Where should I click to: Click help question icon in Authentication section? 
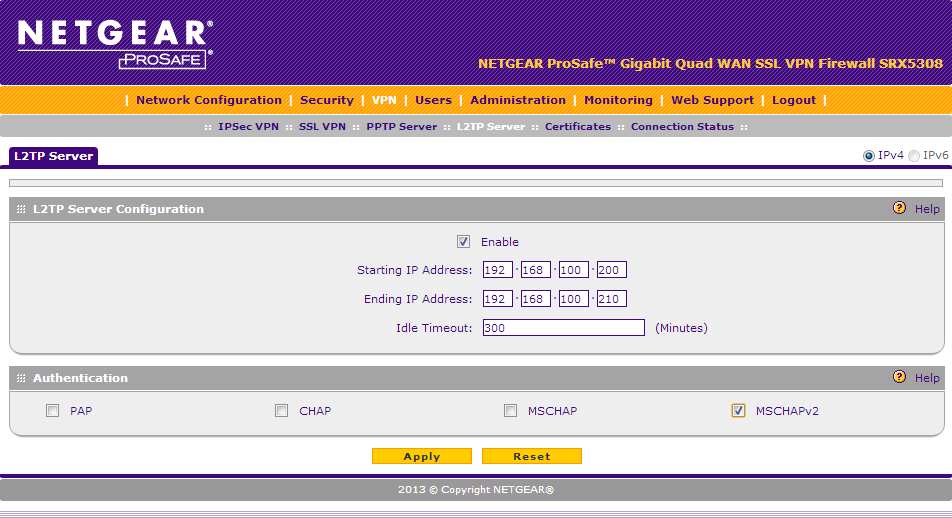(x=899, y=377)
